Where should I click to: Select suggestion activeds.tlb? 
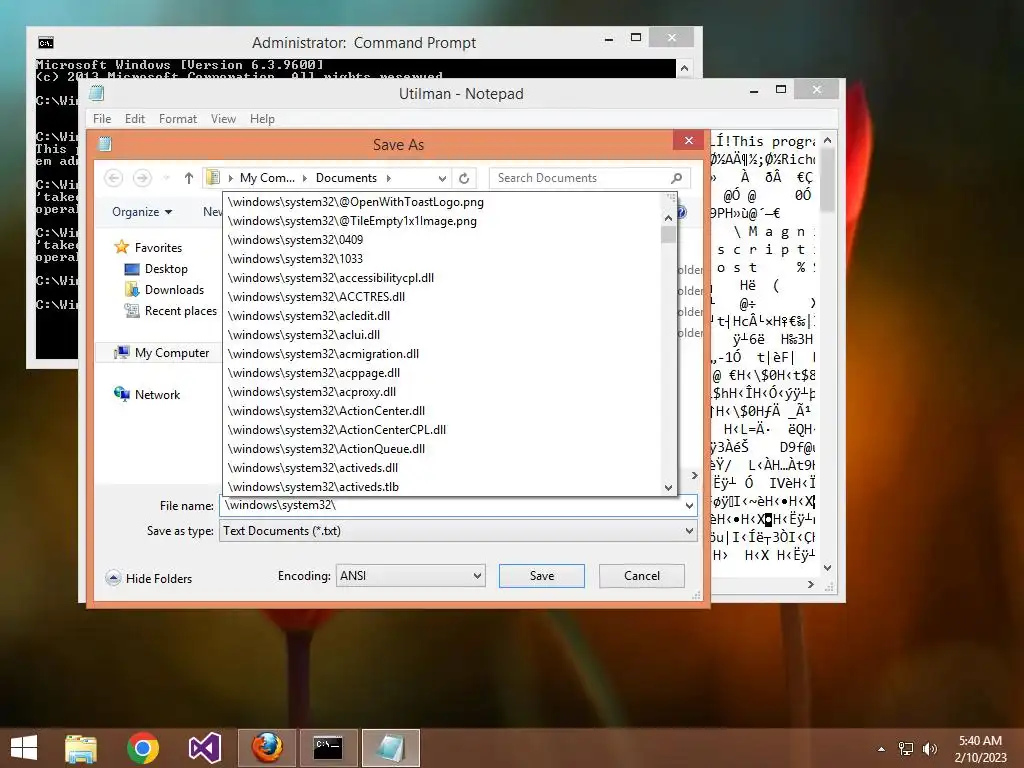[x=442, y=487]
